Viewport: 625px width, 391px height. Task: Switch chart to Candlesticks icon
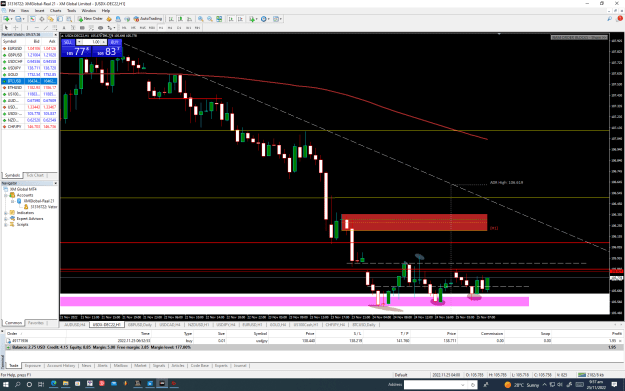[x=180, y=19]
